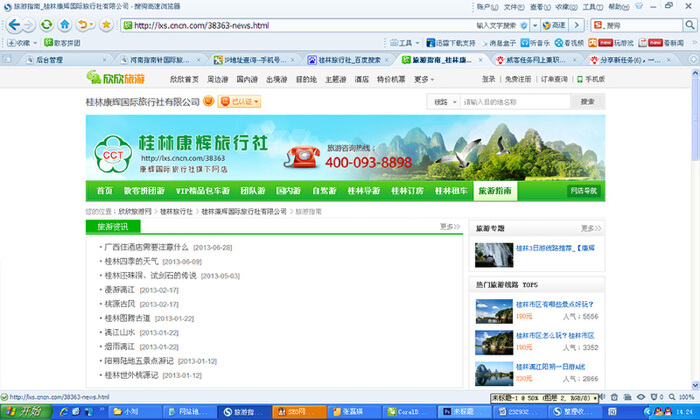Image resolution: width=700 pixels, height=420 pixels.
Task: Click the 玩游戏 toolbar item
Action: (x=611, y=43)
